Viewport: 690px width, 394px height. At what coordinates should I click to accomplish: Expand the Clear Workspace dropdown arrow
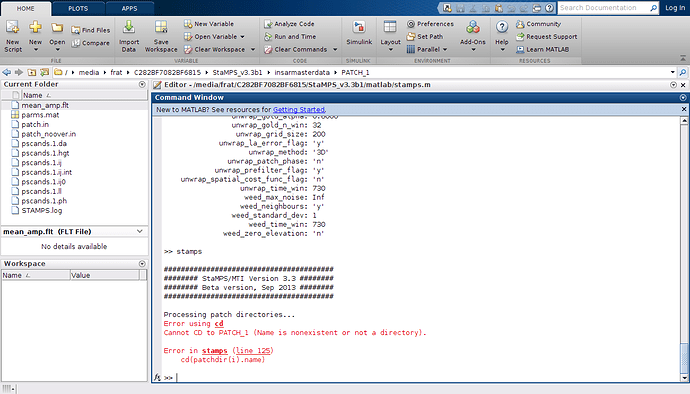(253, 49)
